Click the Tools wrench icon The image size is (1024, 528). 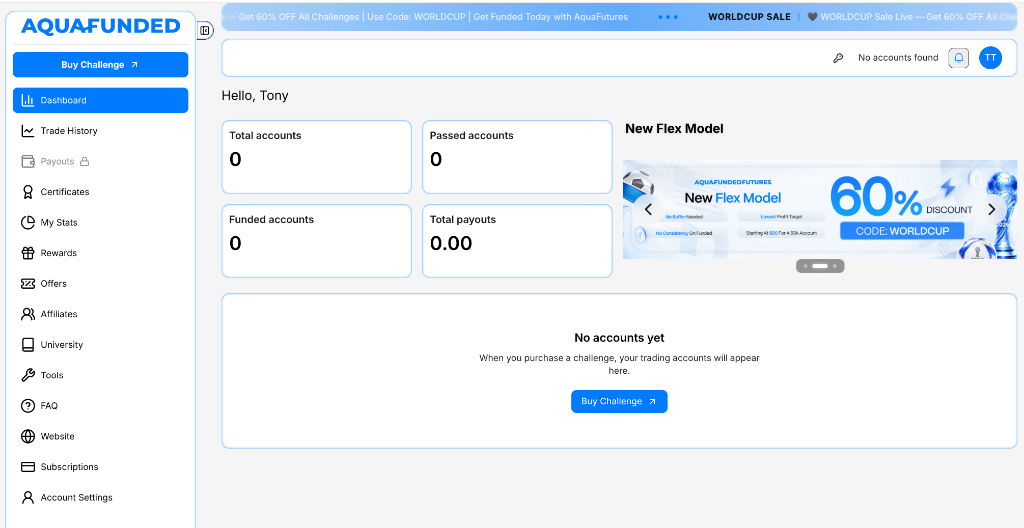pyautogui.click(x=27, y=375)
